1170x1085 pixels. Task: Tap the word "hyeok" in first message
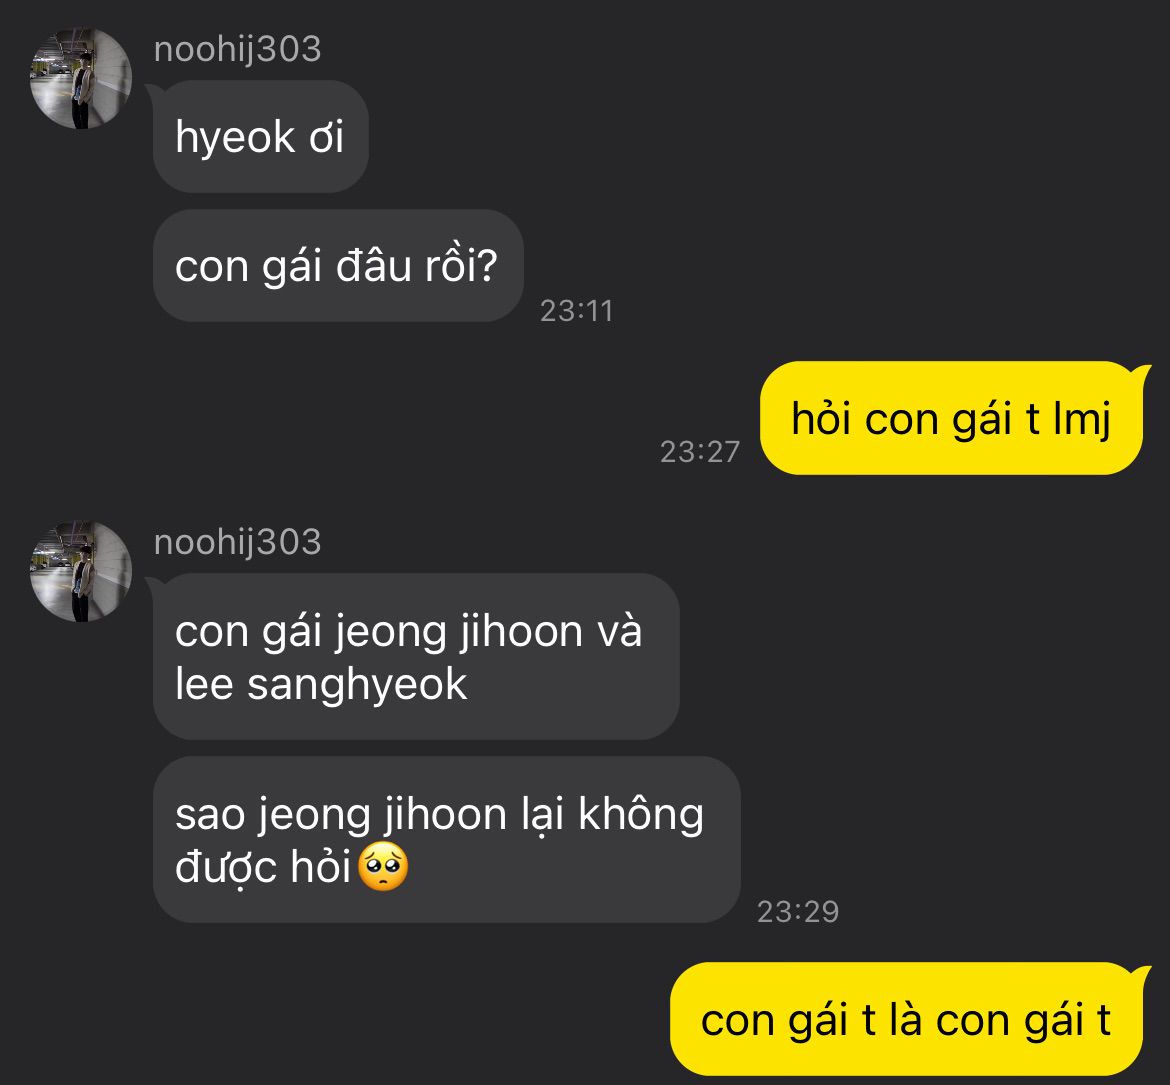[x=235, y=138]
